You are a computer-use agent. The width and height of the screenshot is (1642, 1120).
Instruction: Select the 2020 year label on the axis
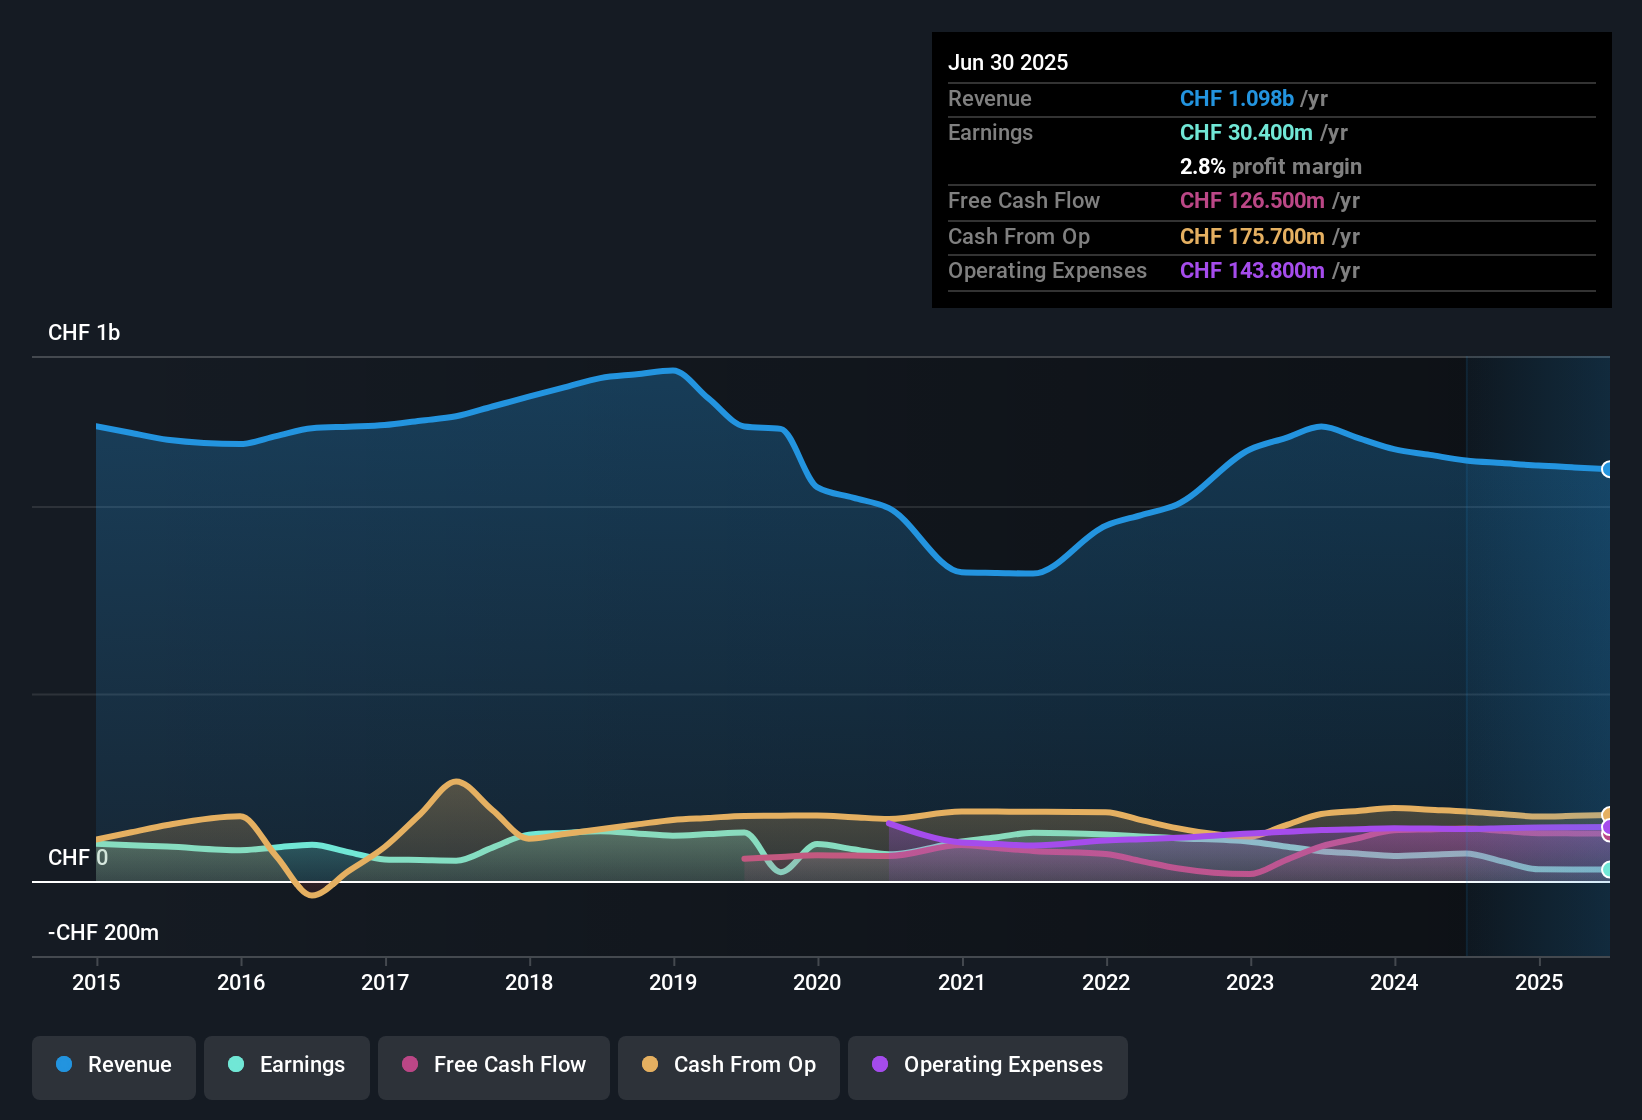pyautogui.click(x=817, y=982)
